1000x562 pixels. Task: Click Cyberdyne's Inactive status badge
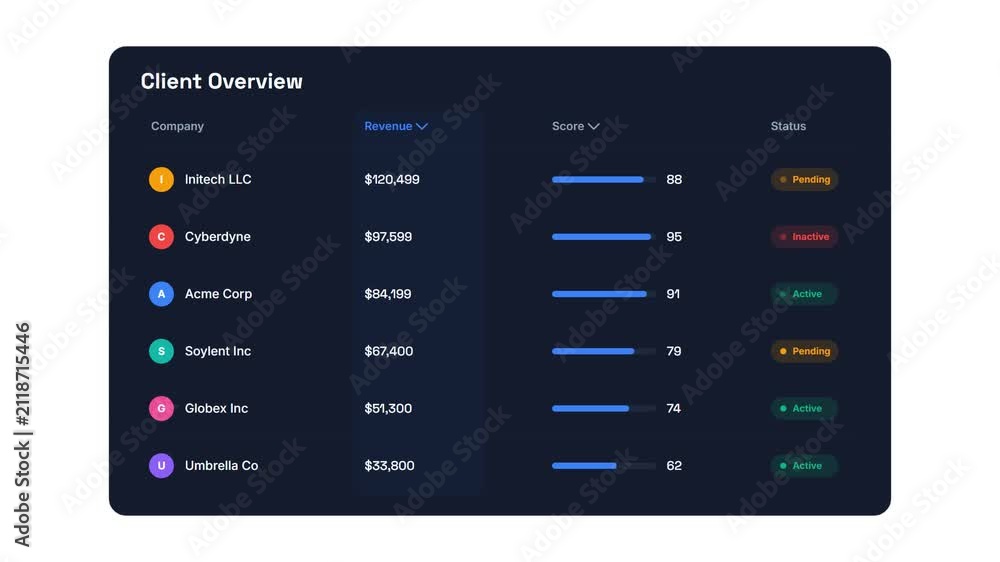(x=804, y=237)
